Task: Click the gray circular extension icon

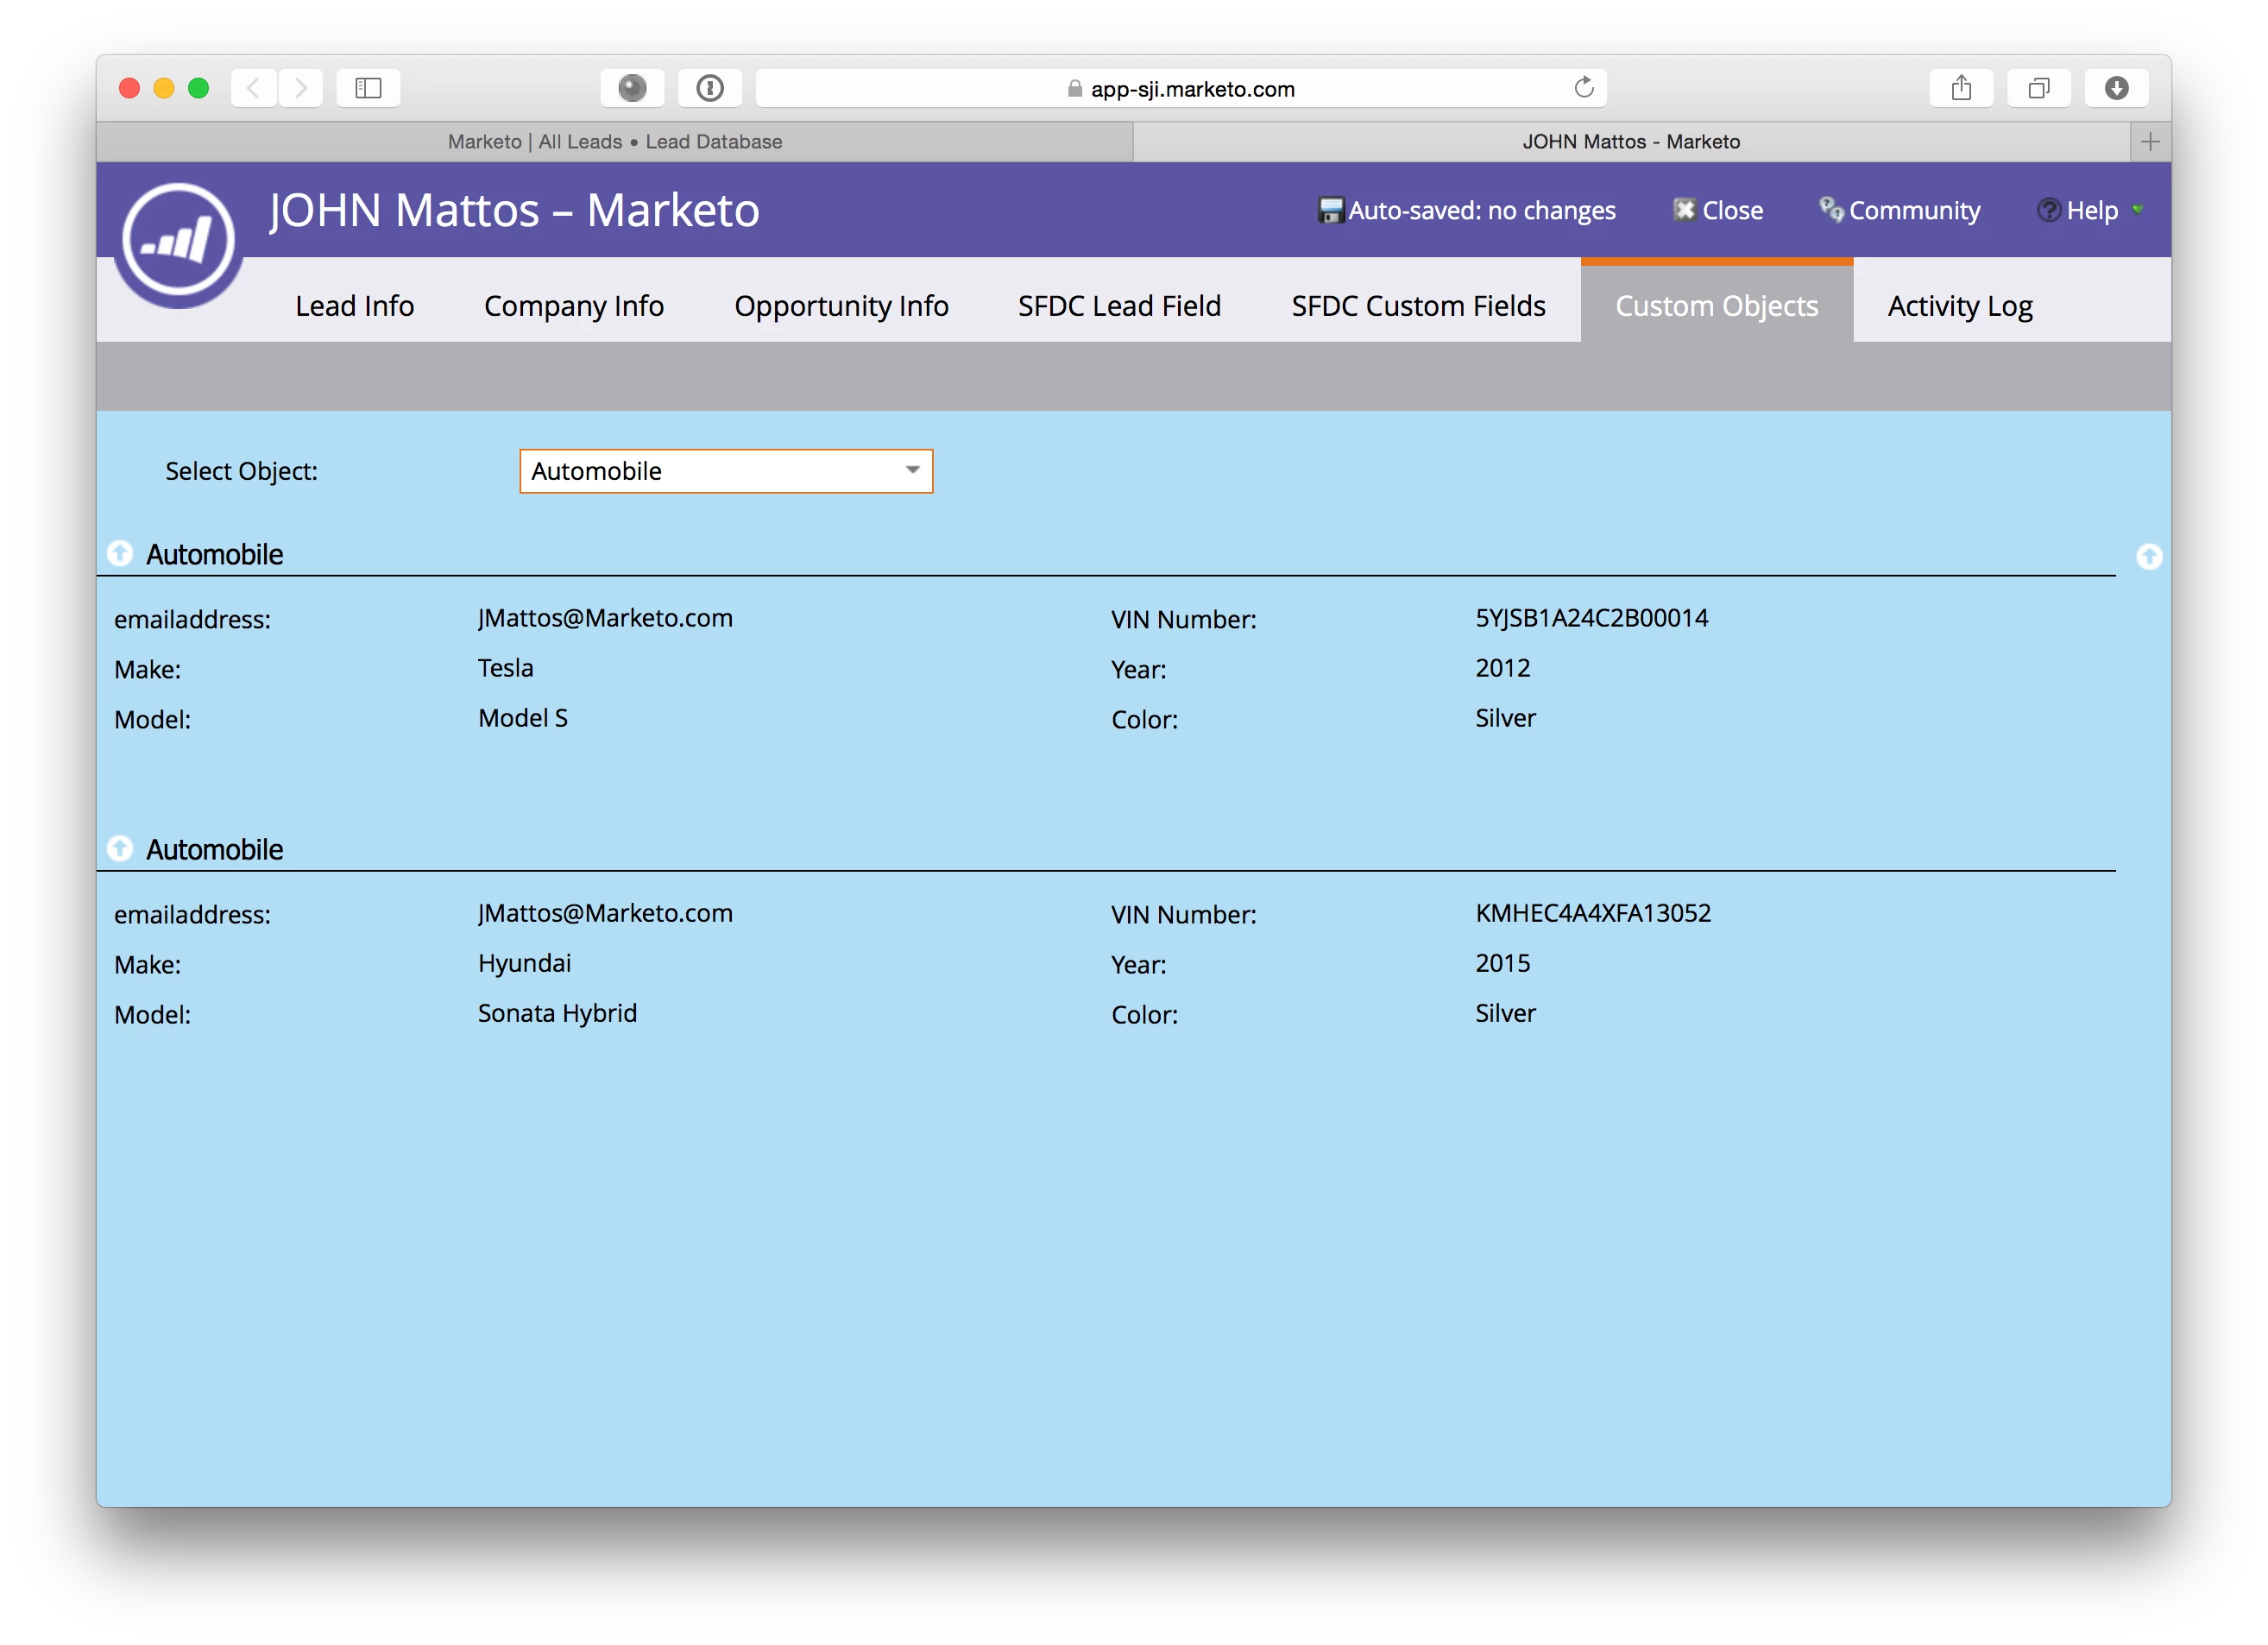Action: point(632,88)
